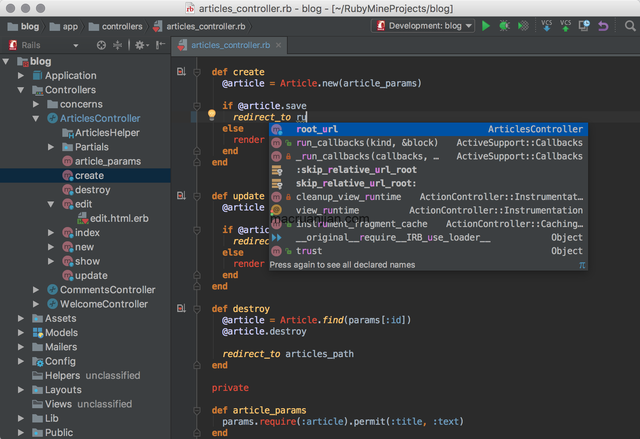Click the scroll-from-source target icon

(x=101, y=46)
